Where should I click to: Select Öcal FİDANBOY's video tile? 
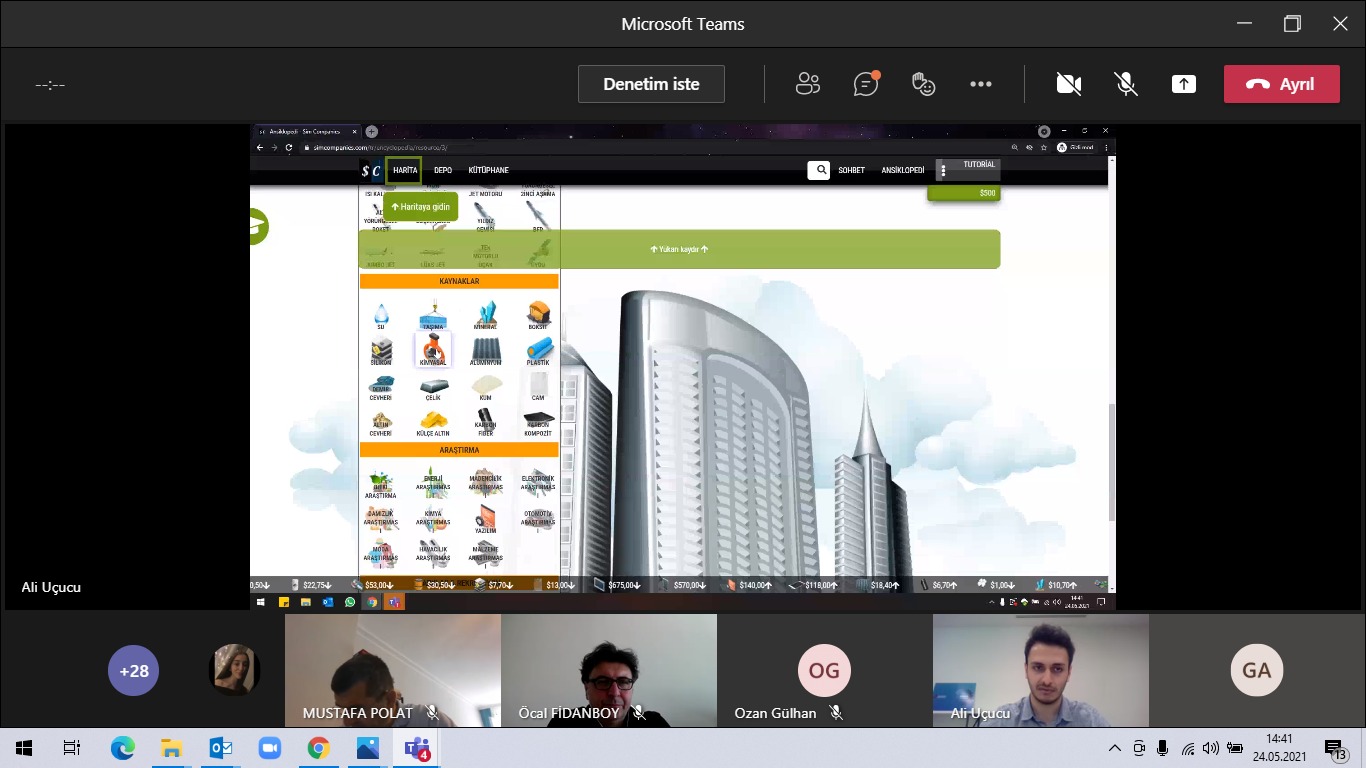609,670
